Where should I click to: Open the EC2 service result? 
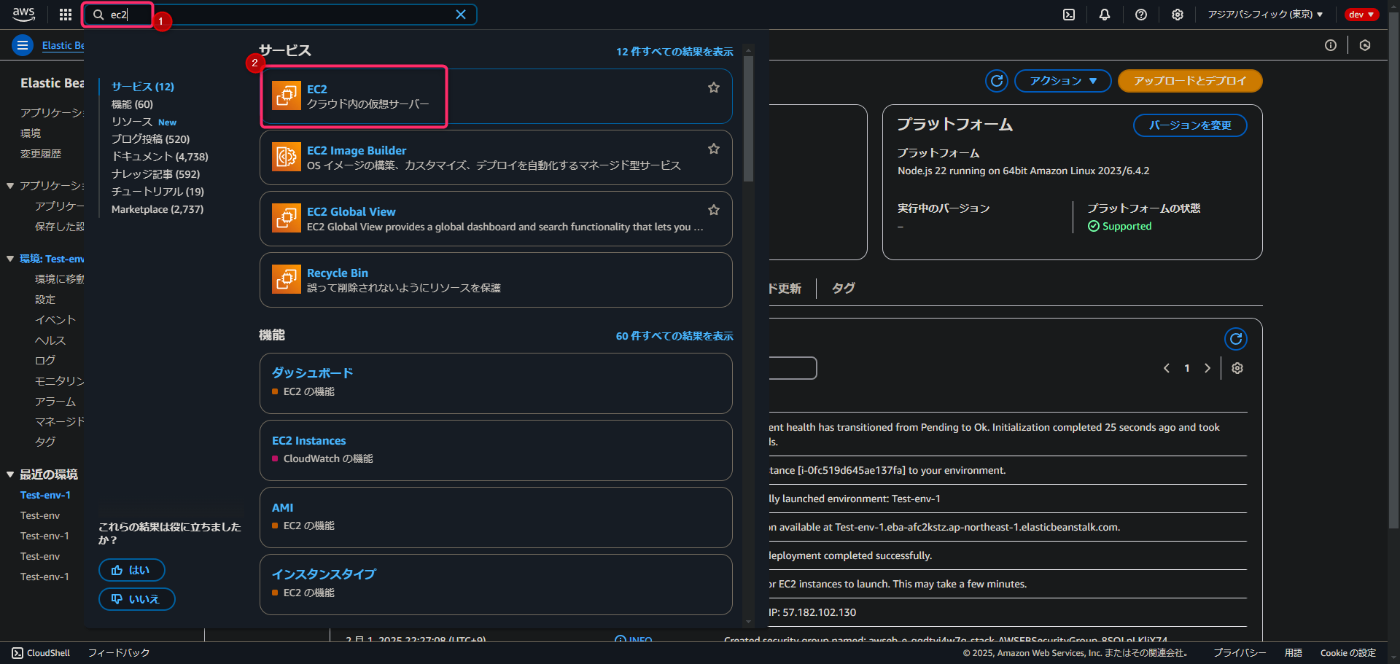[496, 96]
